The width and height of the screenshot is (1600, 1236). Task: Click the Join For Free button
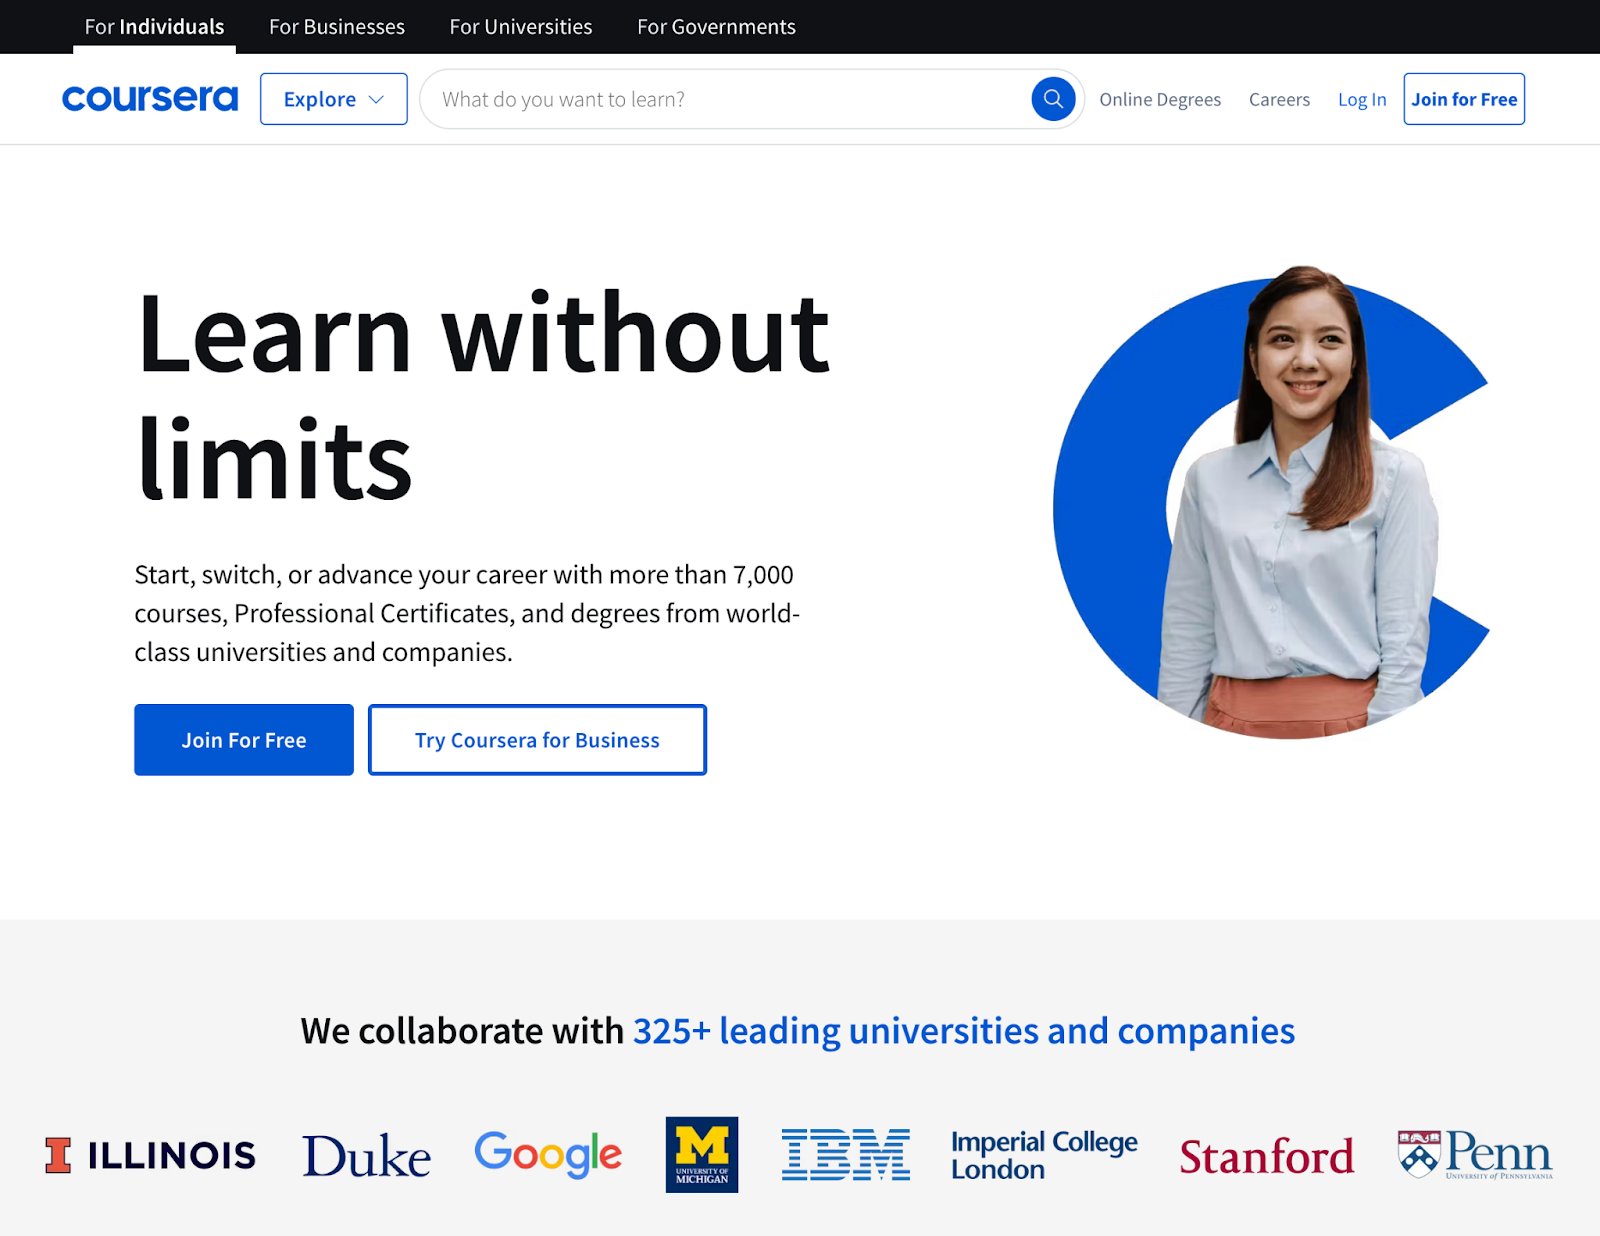click(x=243, y=740)
